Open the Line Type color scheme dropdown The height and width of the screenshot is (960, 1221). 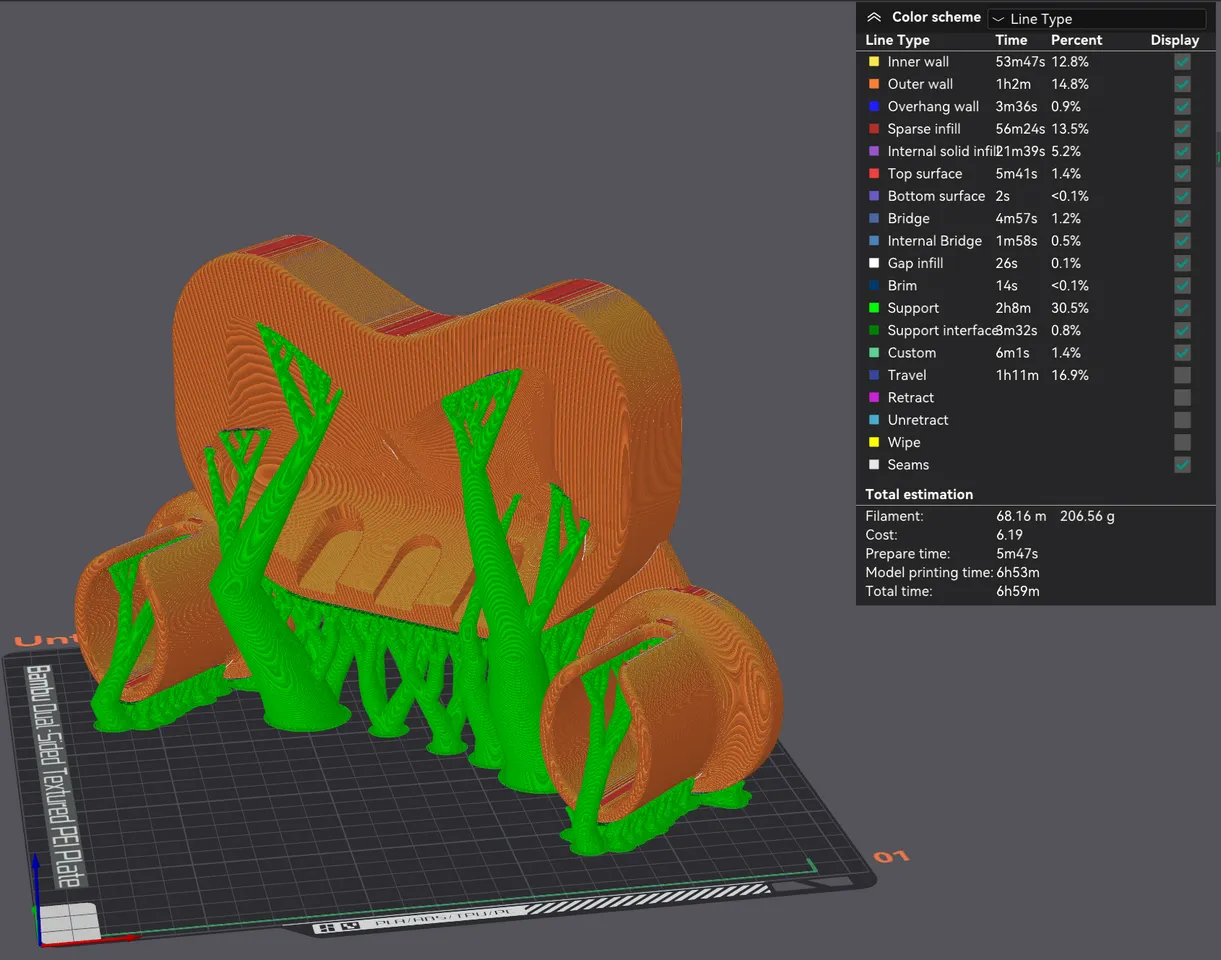click(1096, 18)
